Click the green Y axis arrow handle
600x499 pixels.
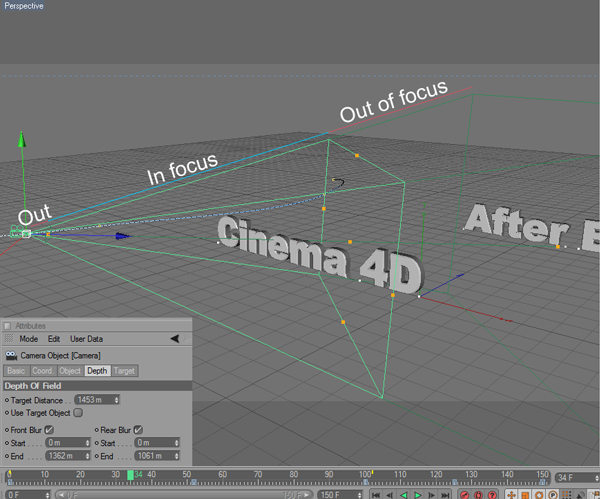[22, 139]
